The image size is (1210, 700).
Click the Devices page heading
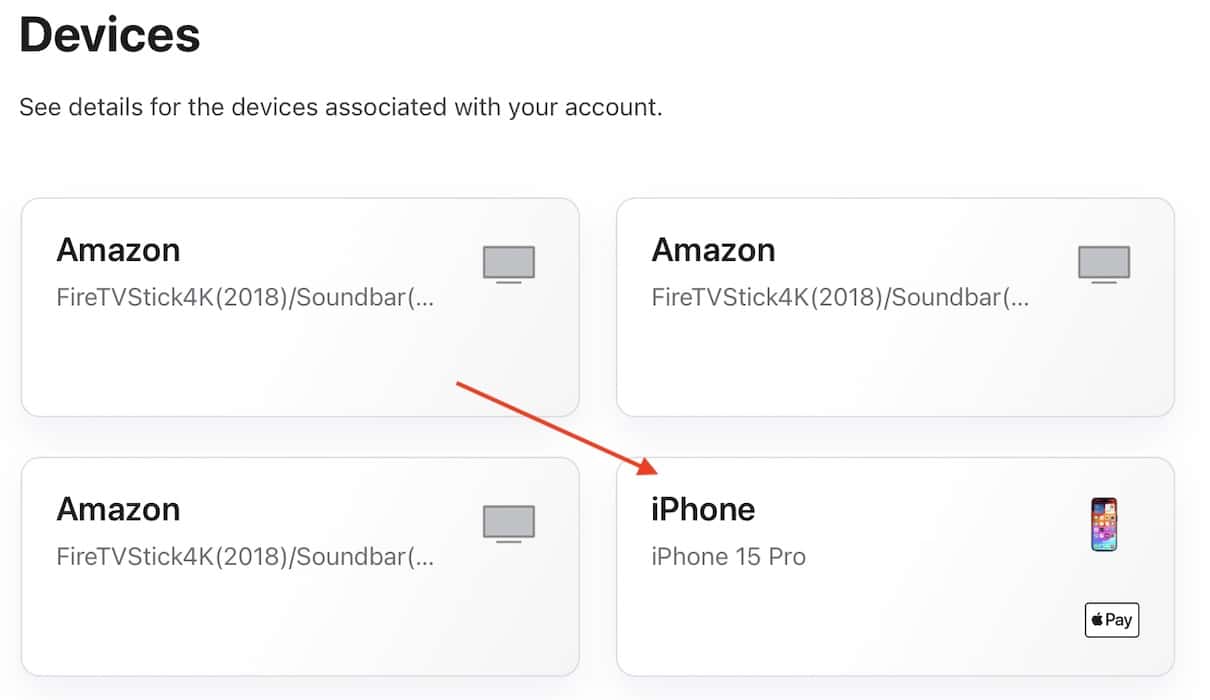110,35
